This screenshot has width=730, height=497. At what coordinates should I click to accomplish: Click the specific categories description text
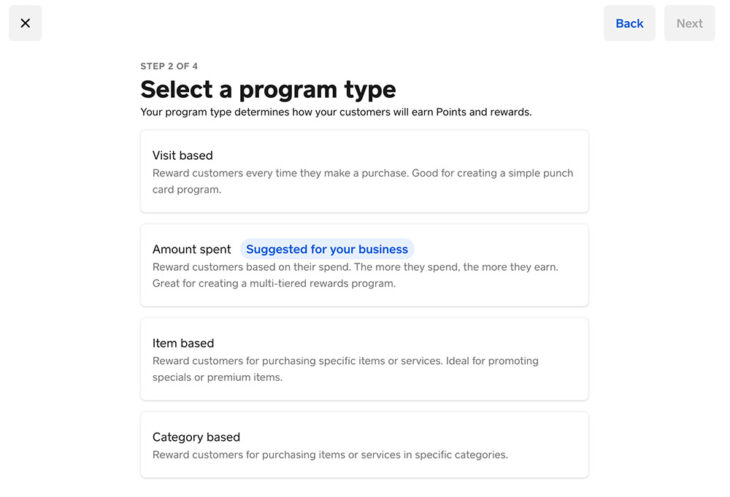pyautogui.click(x=330, y=455)
